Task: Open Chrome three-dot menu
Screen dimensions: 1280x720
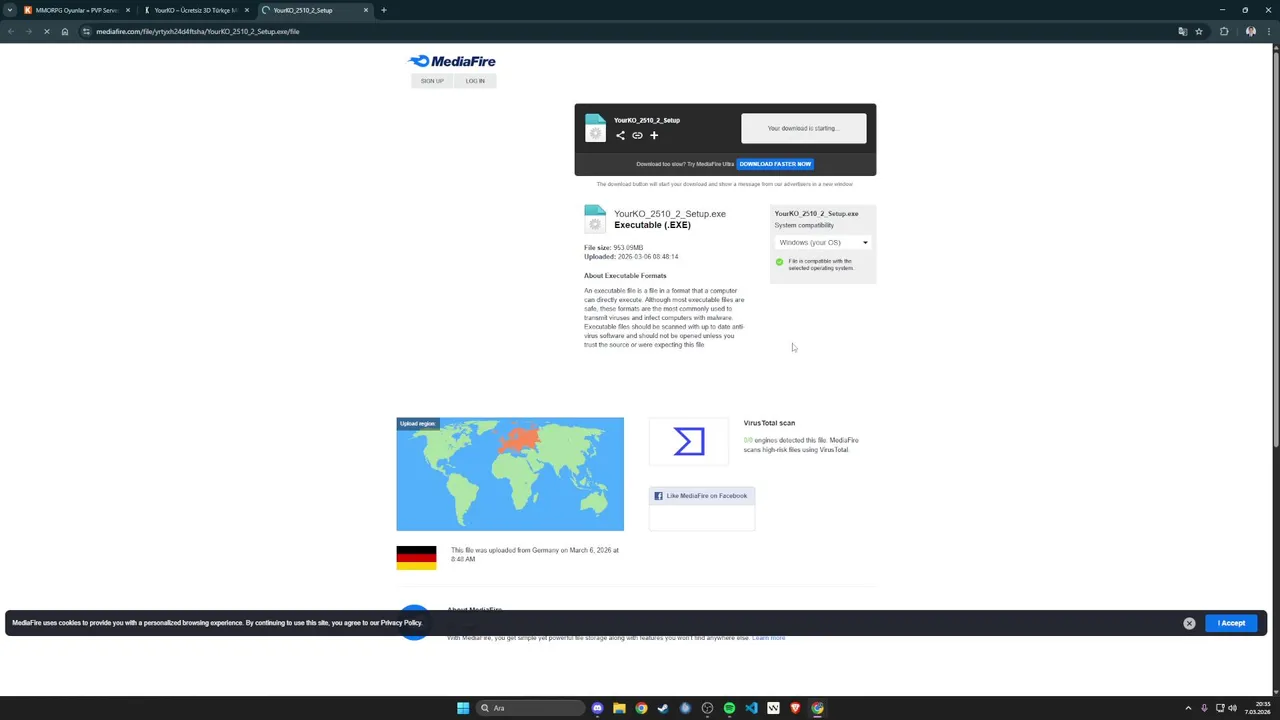Action: (1268, 31)
